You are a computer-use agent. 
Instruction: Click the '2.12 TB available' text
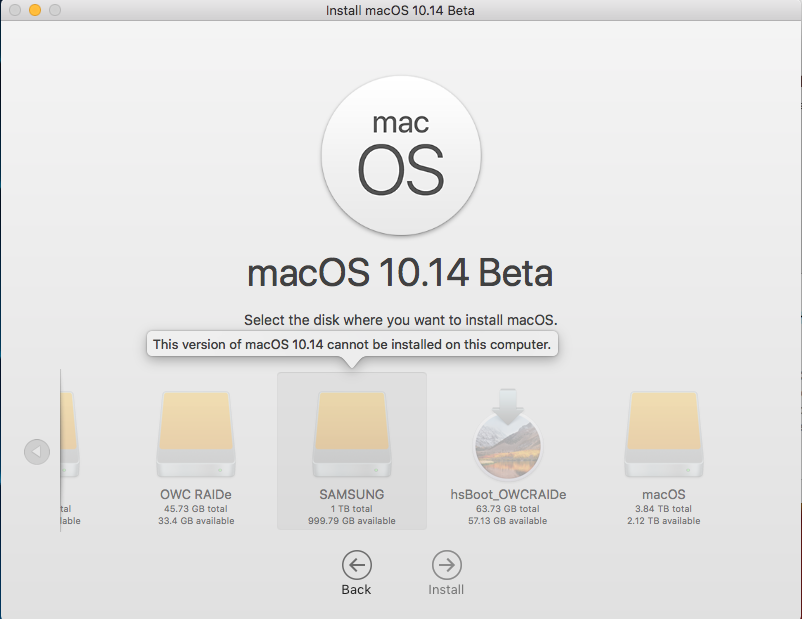664,521
